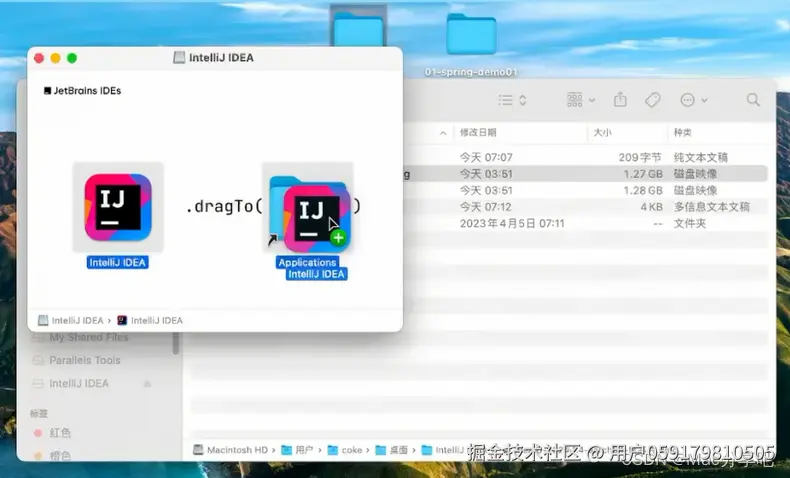Select the IntelliJ IDEA app icon in the installer
Viewport: 790px width, 478px height.
point(118,207)
